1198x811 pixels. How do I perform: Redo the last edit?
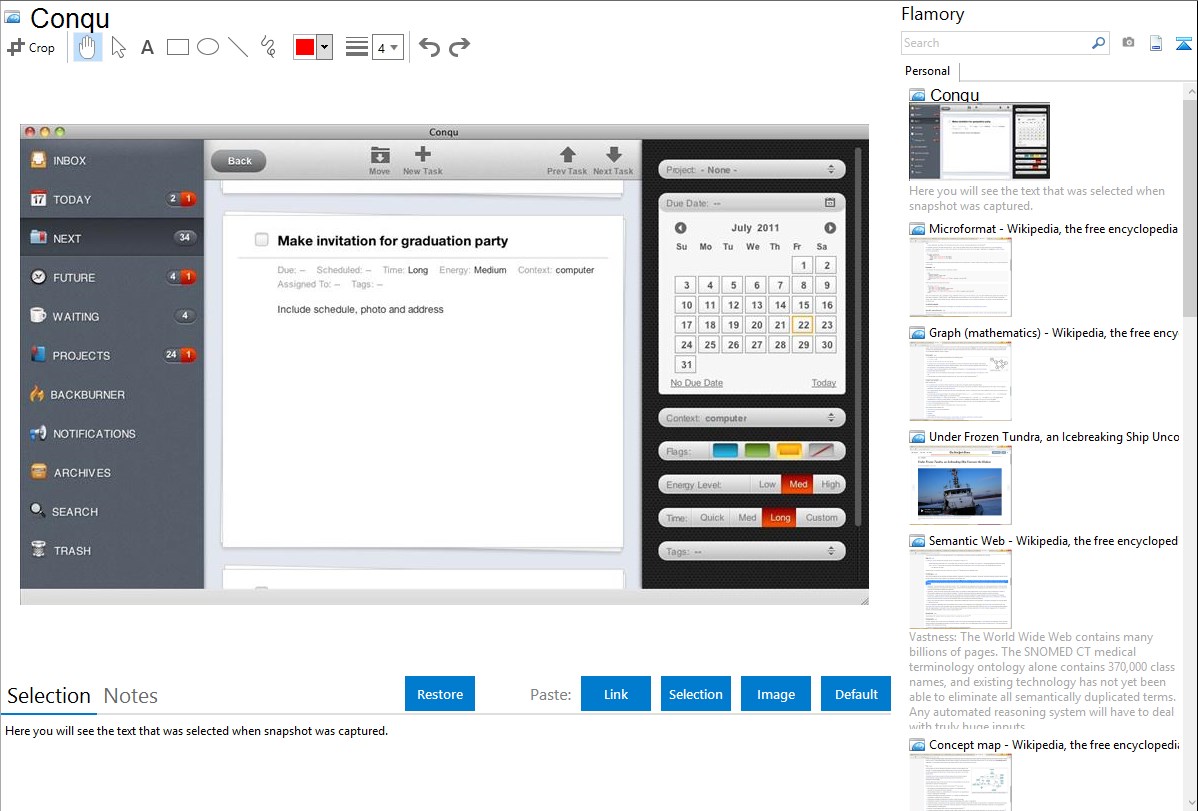(459, 47)
